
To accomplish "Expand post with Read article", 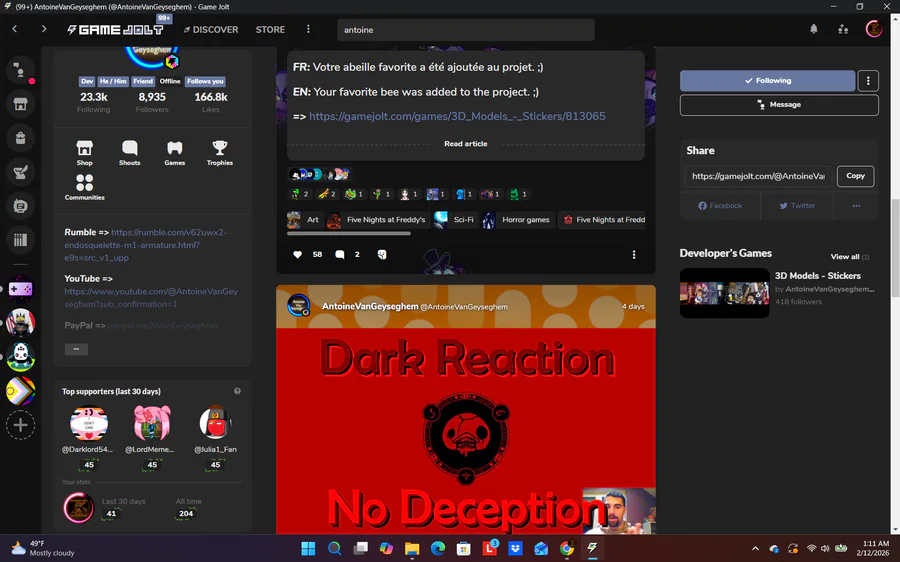I will (x=465, y=144).
